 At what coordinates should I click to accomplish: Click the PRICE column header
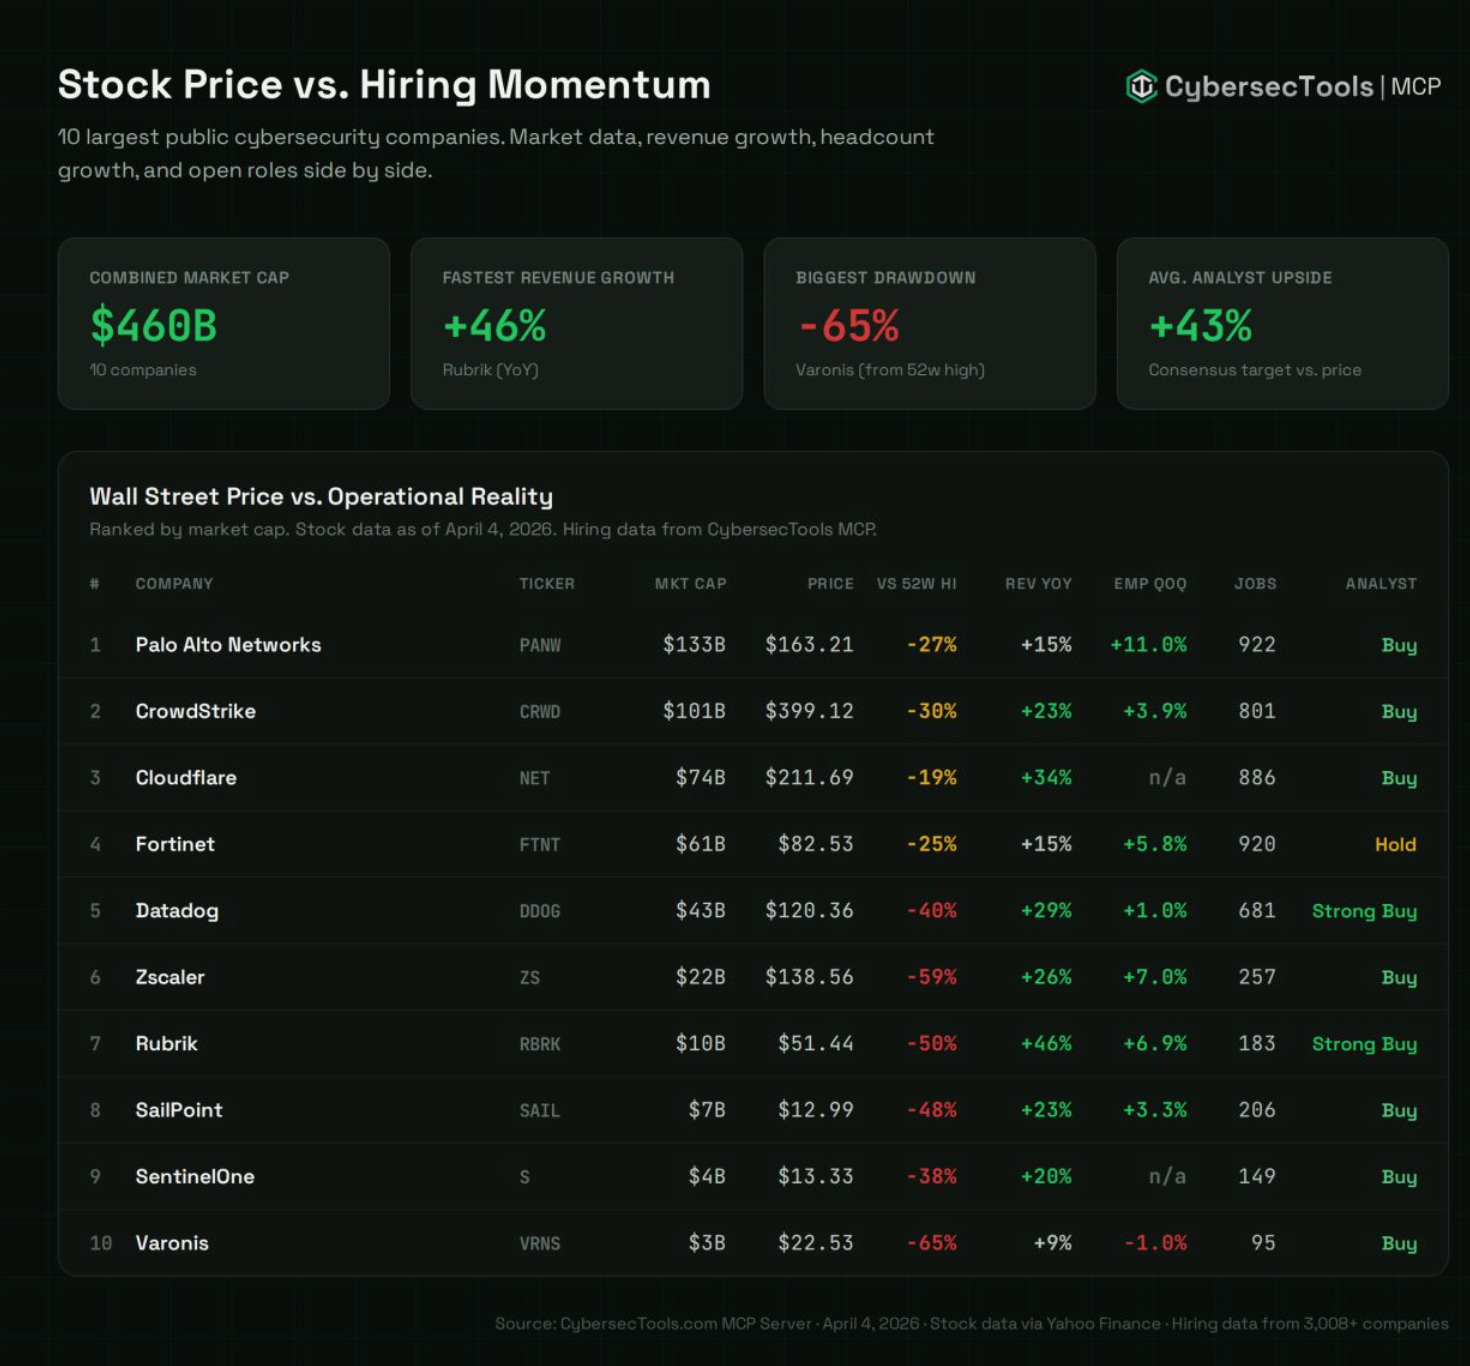(830, 583)
